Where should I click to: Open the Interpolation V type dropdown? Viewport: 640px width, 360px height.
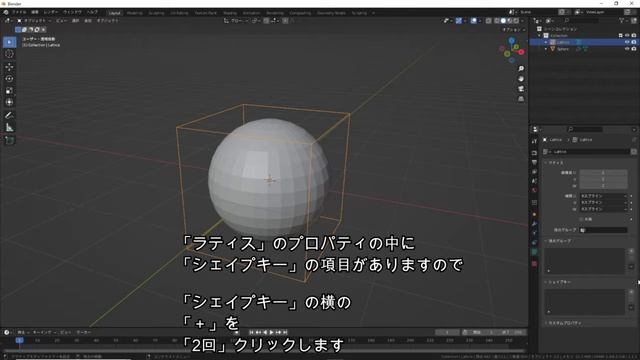(603, 202)
